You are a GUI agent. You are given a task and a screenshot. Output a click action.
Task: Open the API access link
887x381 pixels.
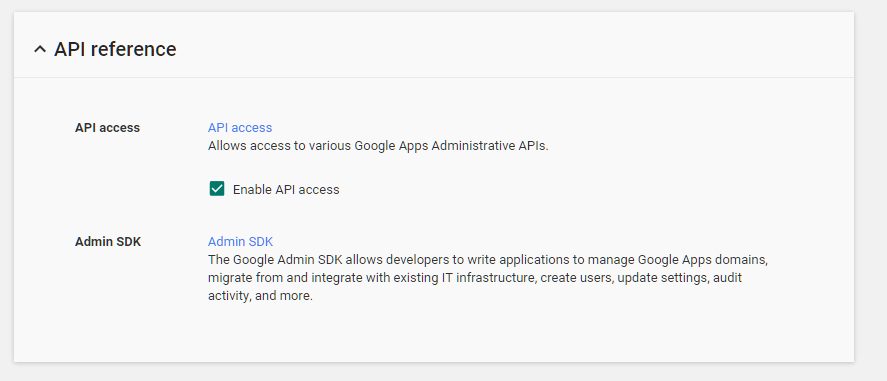coord(240,128)
